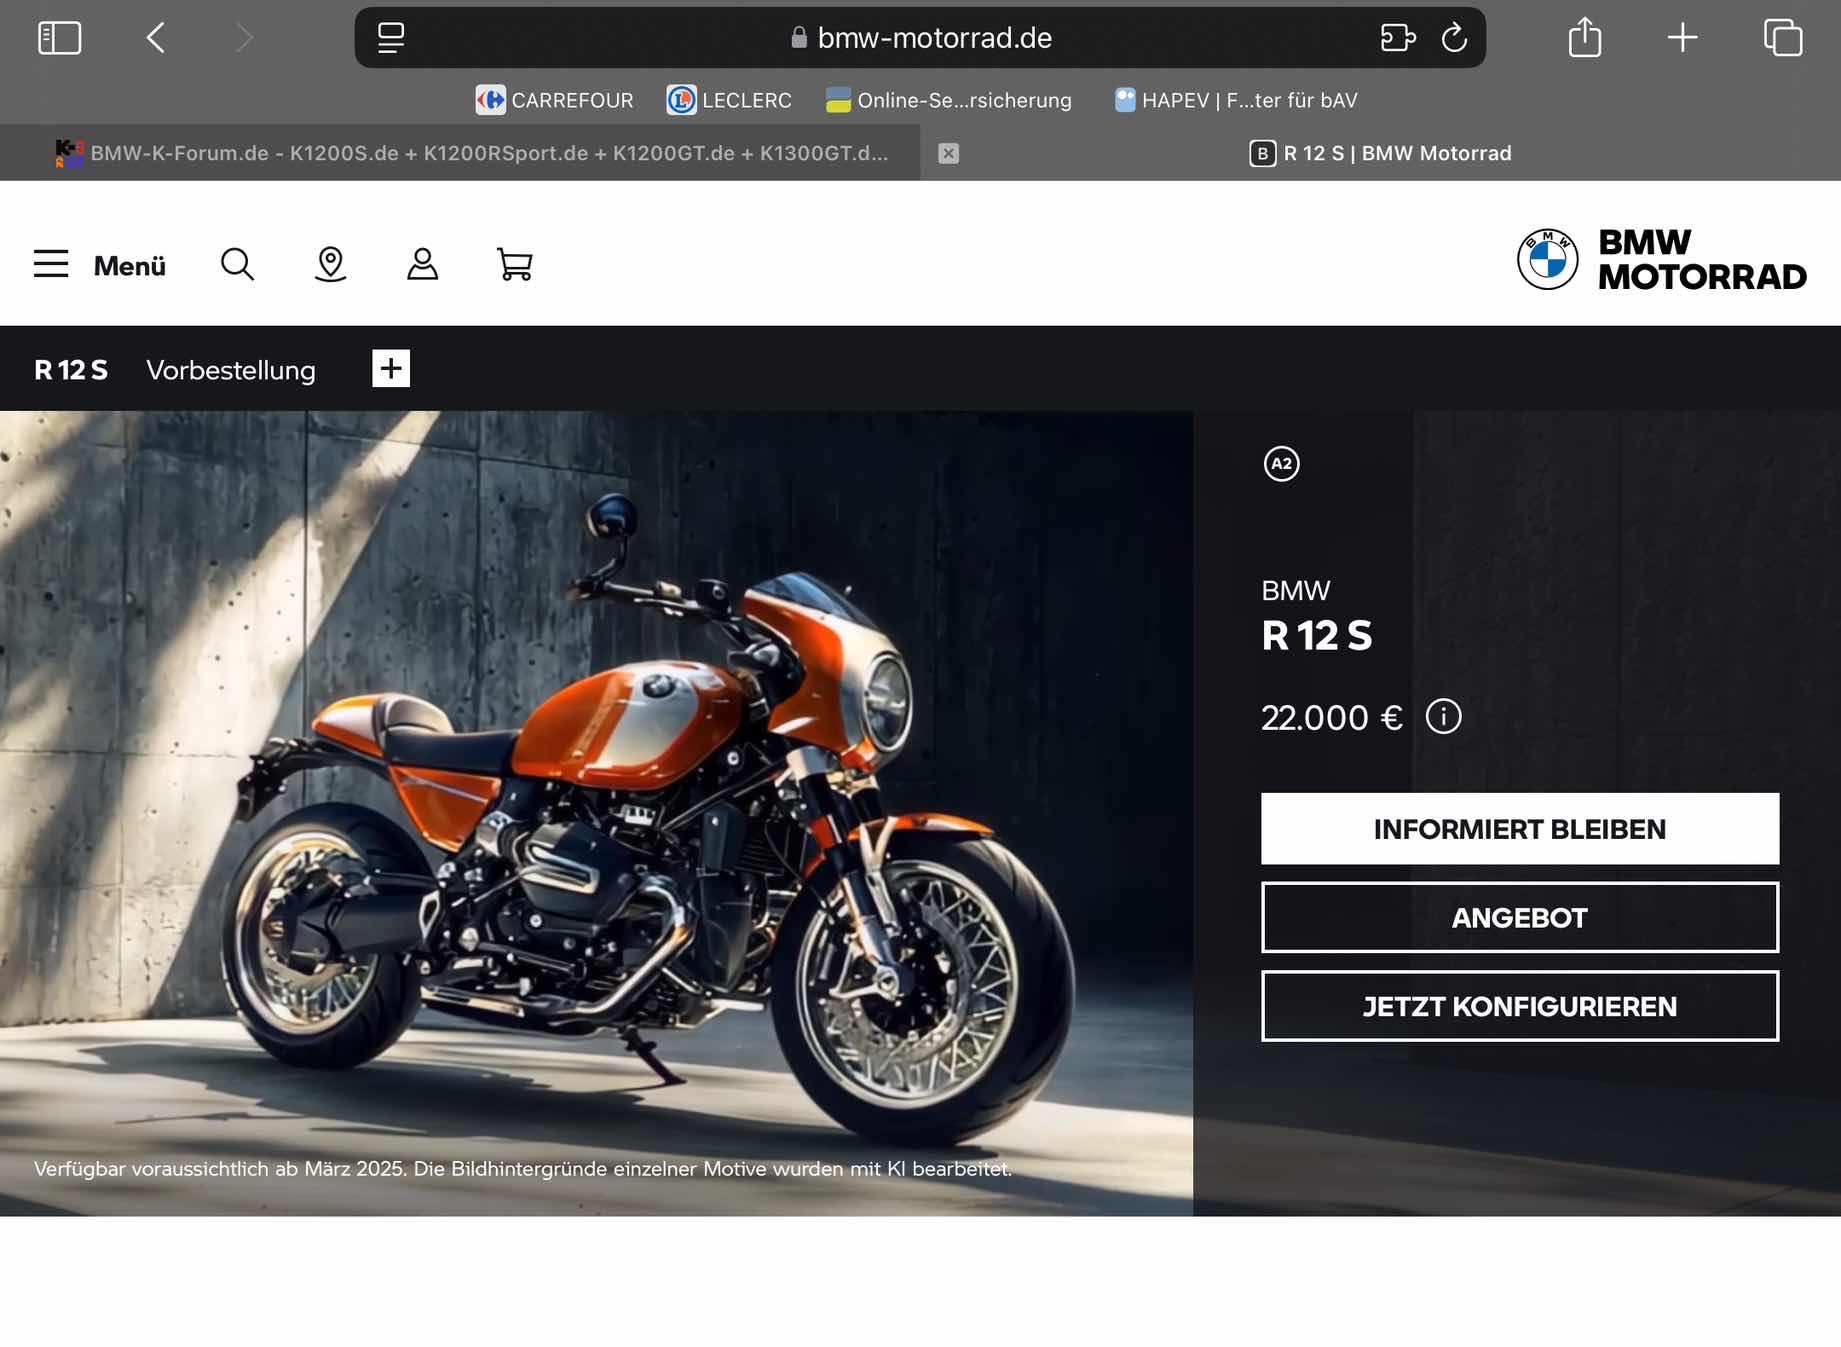Go back to the previous page

tap(156, 38)
